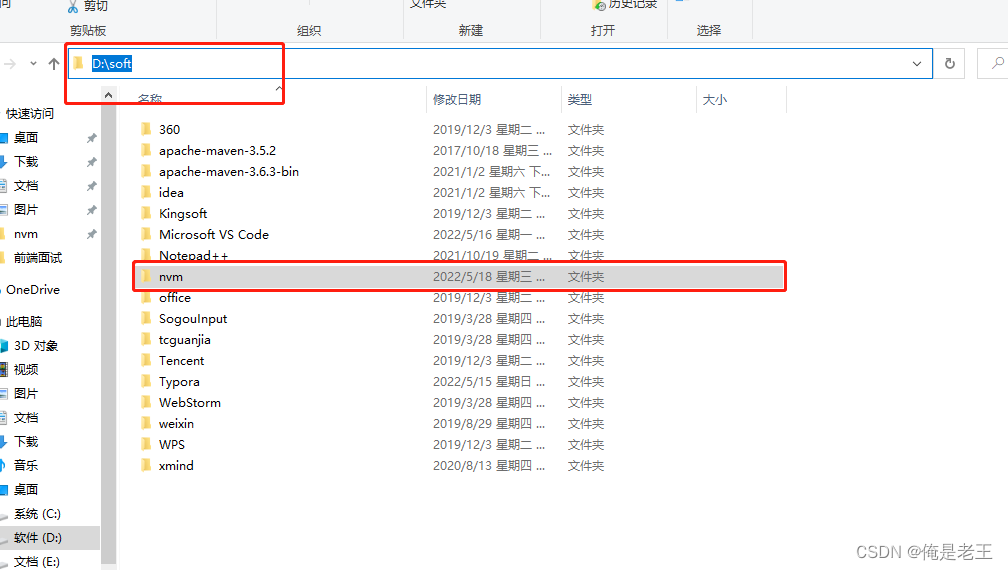Sort by 类型 column header

pos(580,100)
